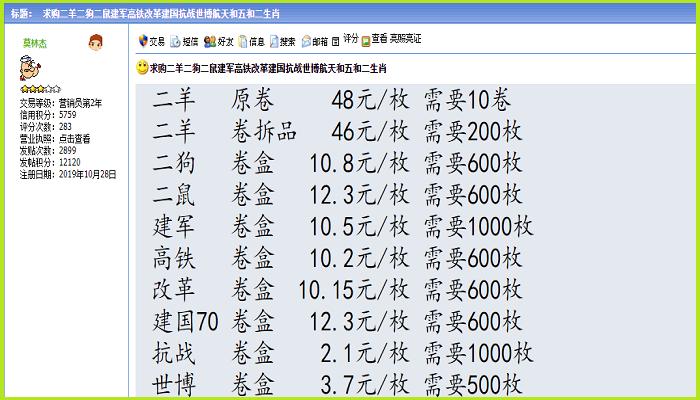This screenshot has height=400, width=700.
Task: Click the 二狗 row name
Action: click(174, 163)
